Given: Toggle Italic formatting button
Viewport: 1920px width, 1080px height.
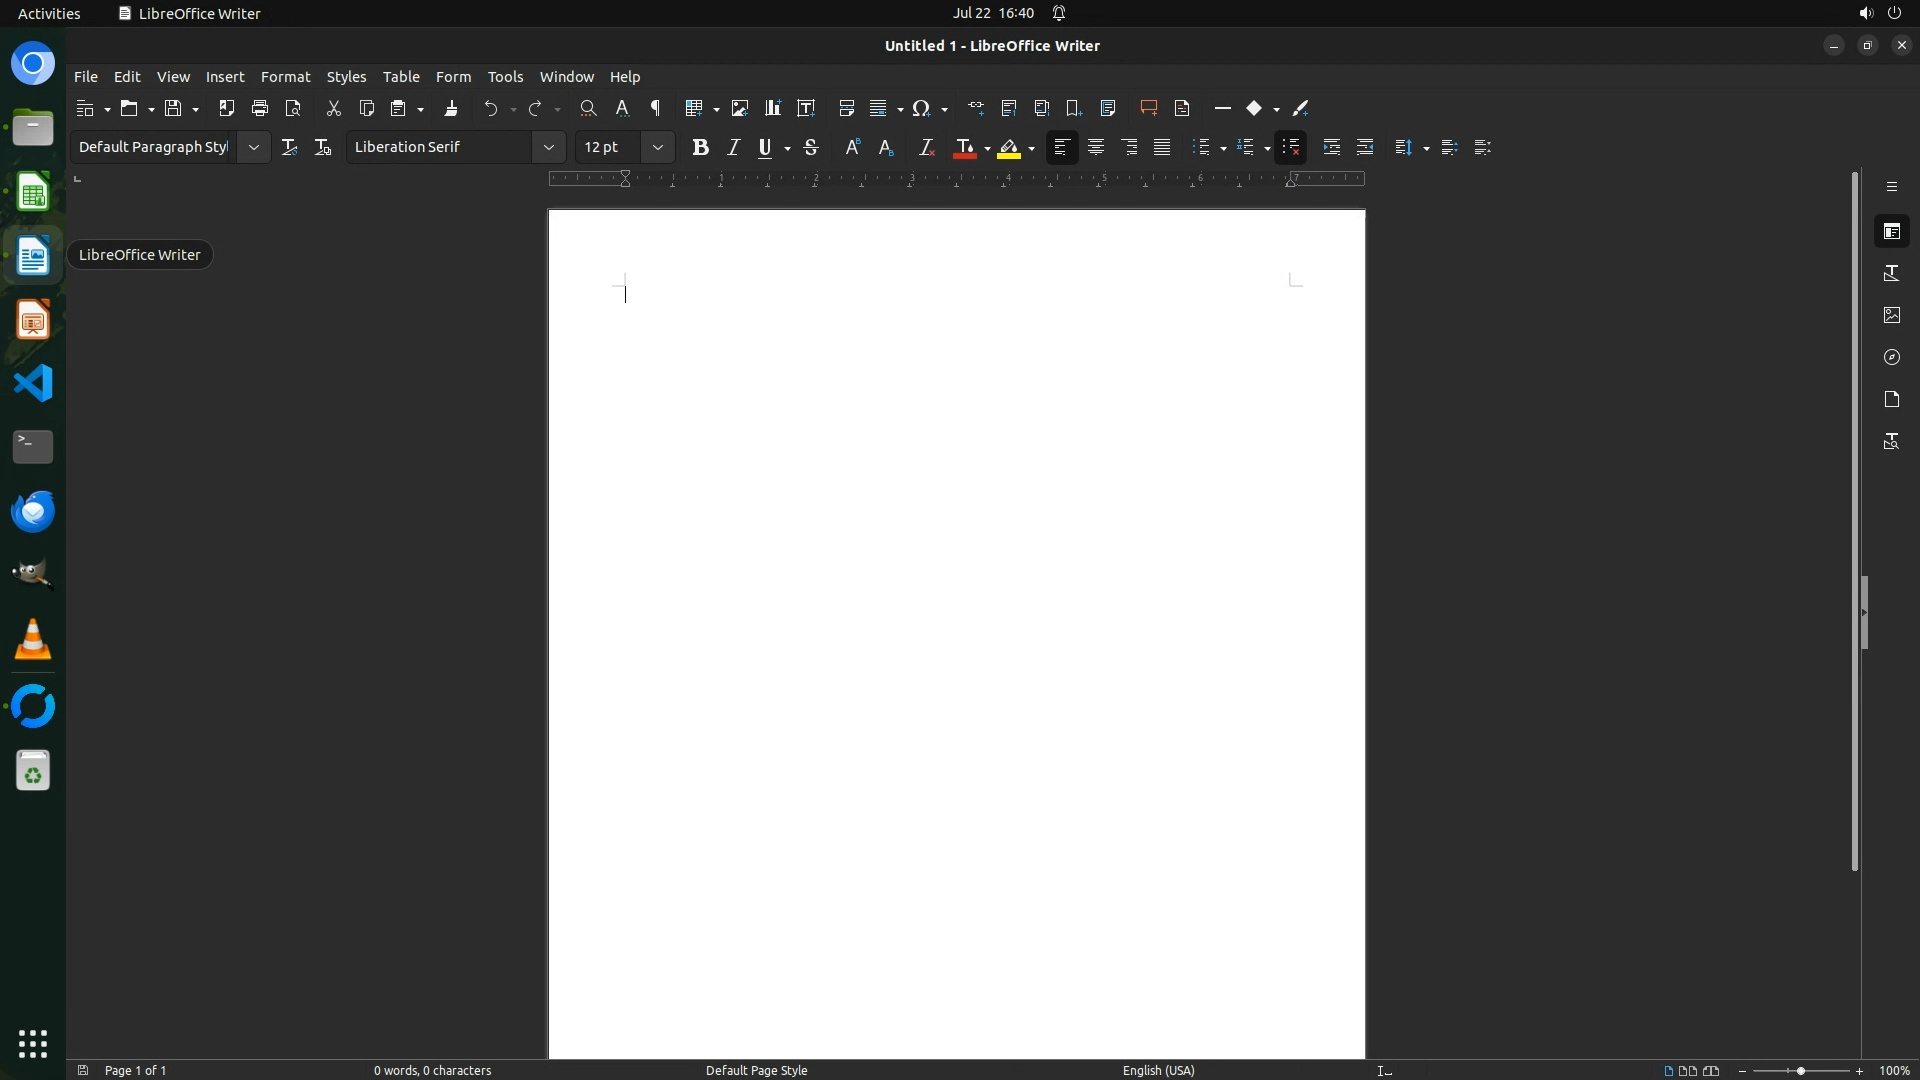Looking at the screenshot, I should [733, 148].
